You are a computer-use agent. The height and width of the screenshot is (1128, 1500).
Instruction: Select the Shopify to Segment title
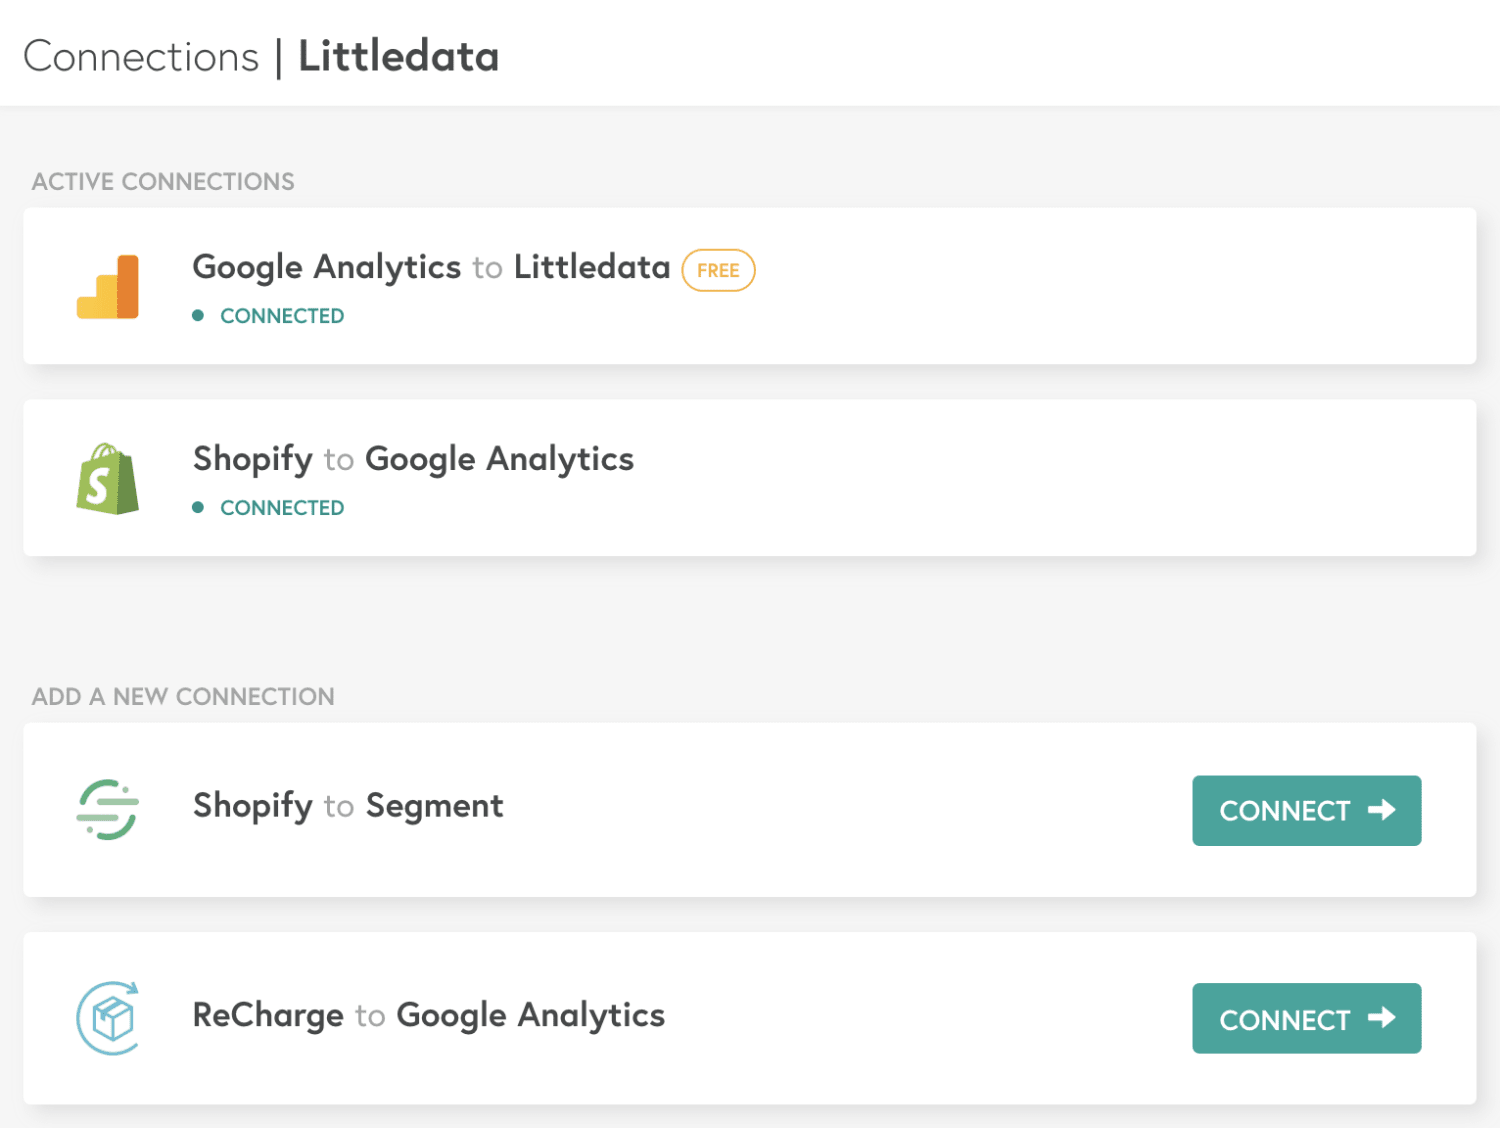(348, 806)
